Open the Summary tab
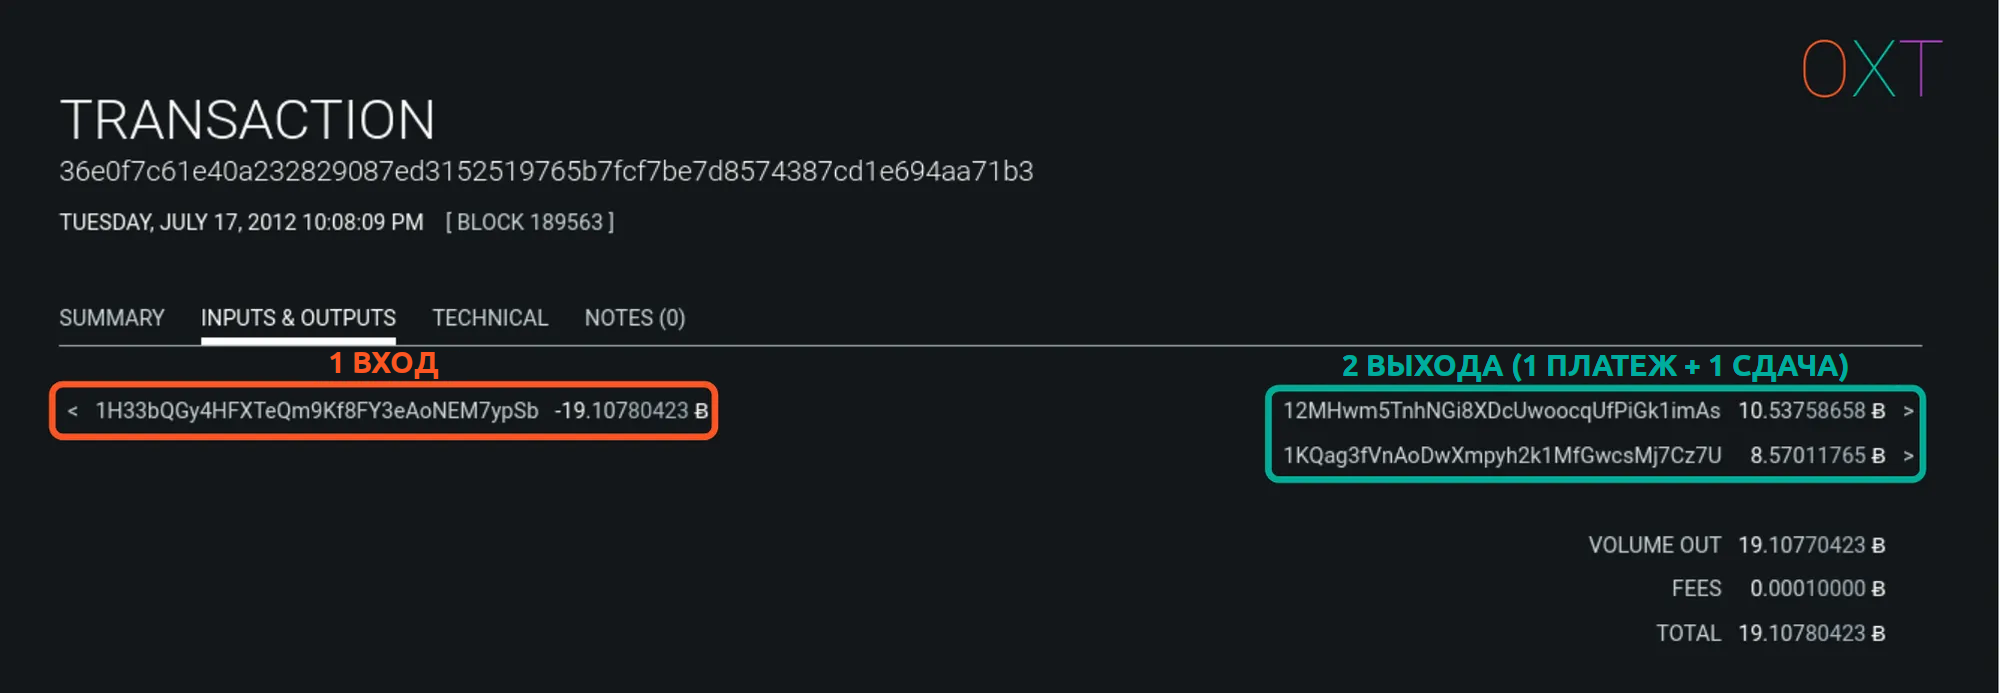Image resolution: width=2000 pixels, height=693 pixels. (x=112, y=318)
